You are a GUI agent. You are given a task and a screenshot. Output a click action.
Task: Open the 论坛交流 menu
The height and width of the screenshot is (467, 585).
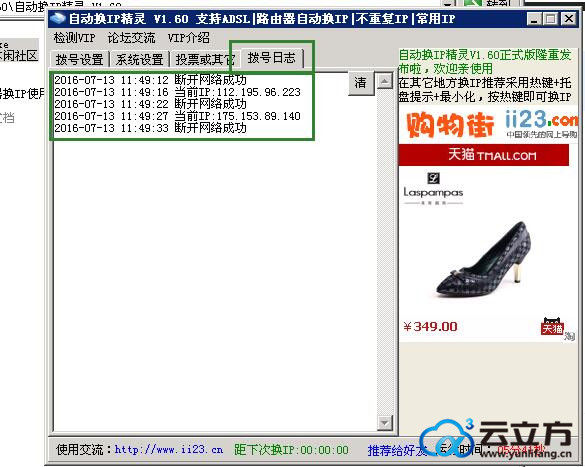coord(131,38)
